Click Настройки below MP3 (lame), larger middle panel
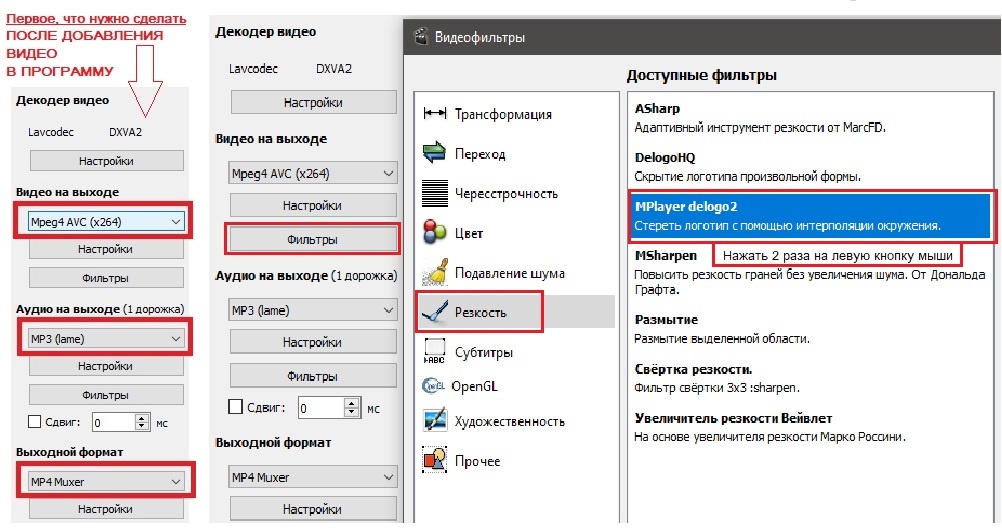 coord(313,342)
